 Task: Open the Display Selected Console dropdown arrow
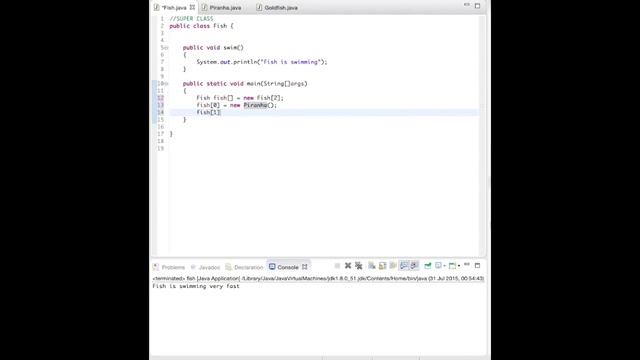pos(444,266)
